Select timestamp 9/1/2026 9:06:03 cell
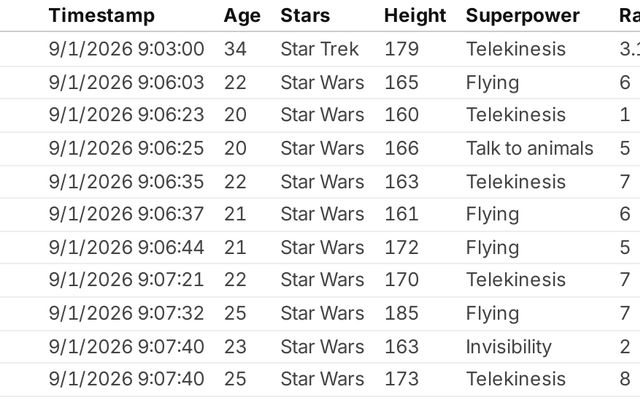This screenshot has width=640, height=400. point(127,82)
